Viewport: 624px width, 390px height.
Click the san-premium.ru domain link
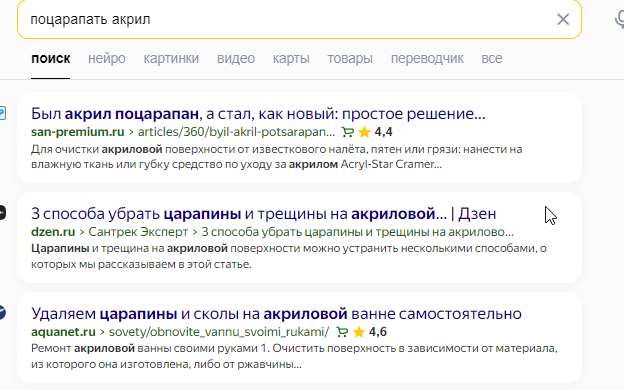(78, 132)
